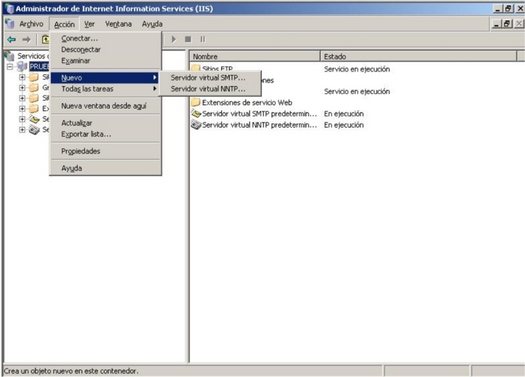Viewport: 525px width, 377px height.
Task: Click the first folder icon under PRUE
Action: pyautogui.click(x=34, y=77)
